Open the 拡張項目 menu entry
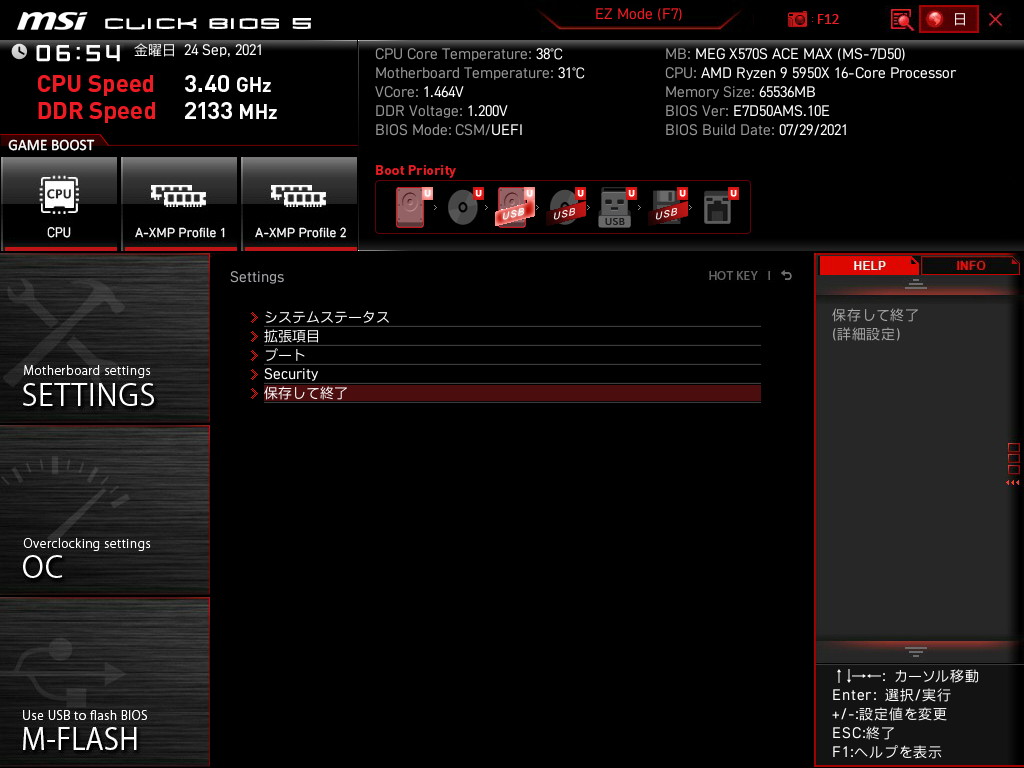This screenshot has width=1024, height=768. [x=512, y=336]
